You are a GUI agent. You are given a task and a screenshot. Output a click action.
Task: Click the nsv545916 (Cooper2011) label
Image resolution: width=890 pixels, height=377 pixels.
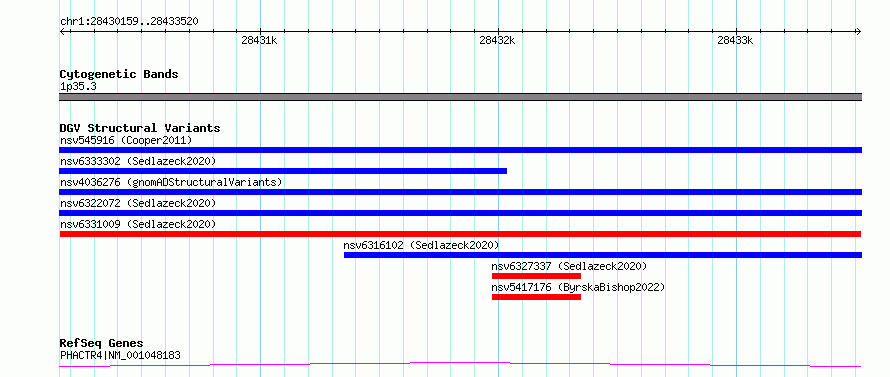126,140
